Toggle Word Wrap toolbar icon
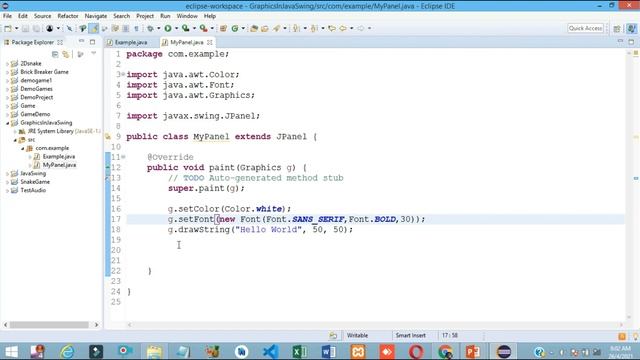640x360 pixels. click(x=115, y=28)
